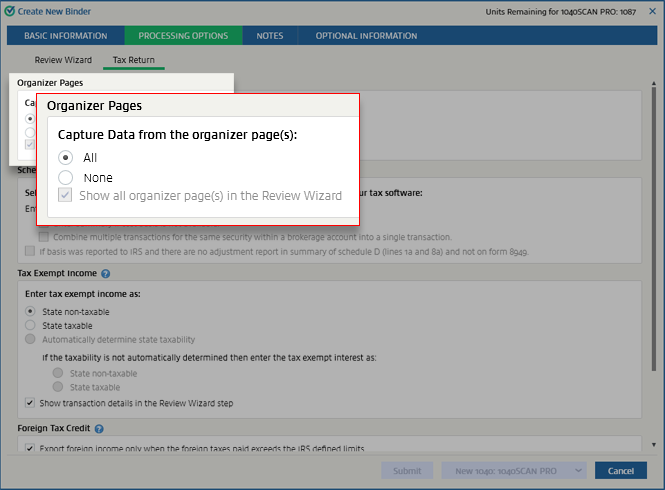Click the help icon beside Tax Exempt Income
Screen dimensions: 665x490
[x=105, y=273]
